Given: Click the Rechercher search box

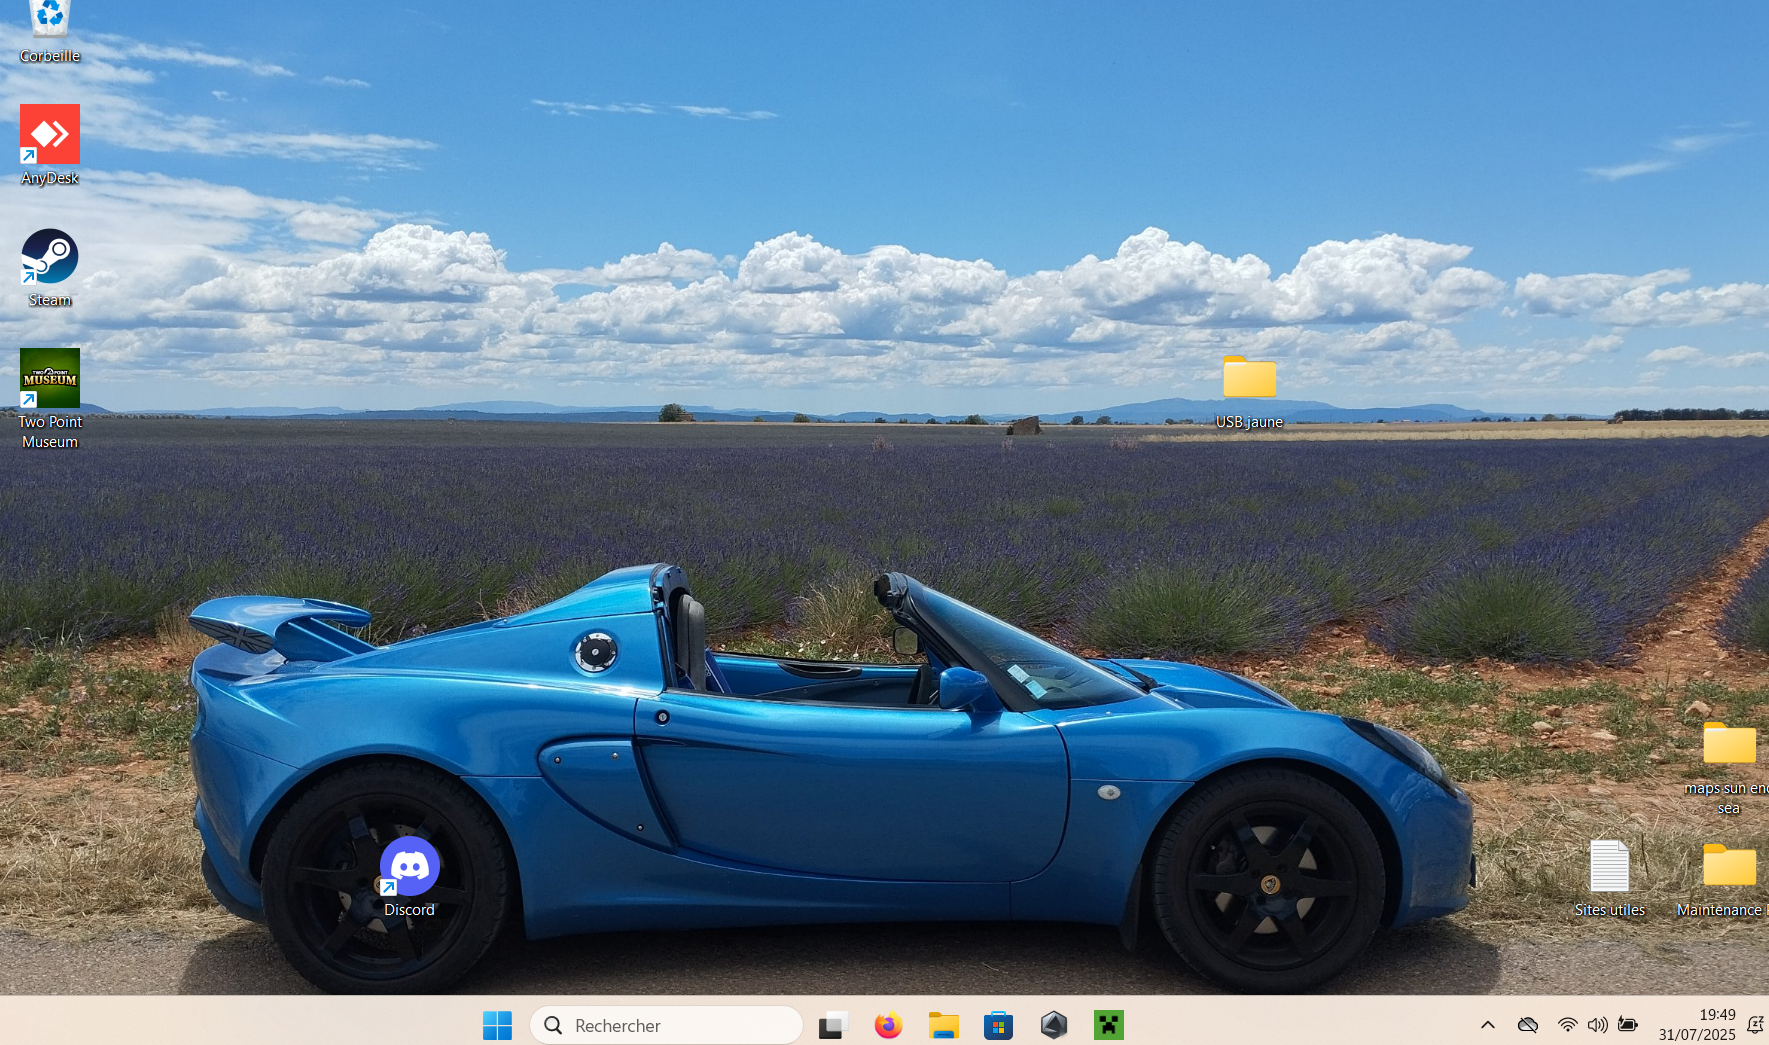Looking at the screenshot, I should (x=666, y=1025).
